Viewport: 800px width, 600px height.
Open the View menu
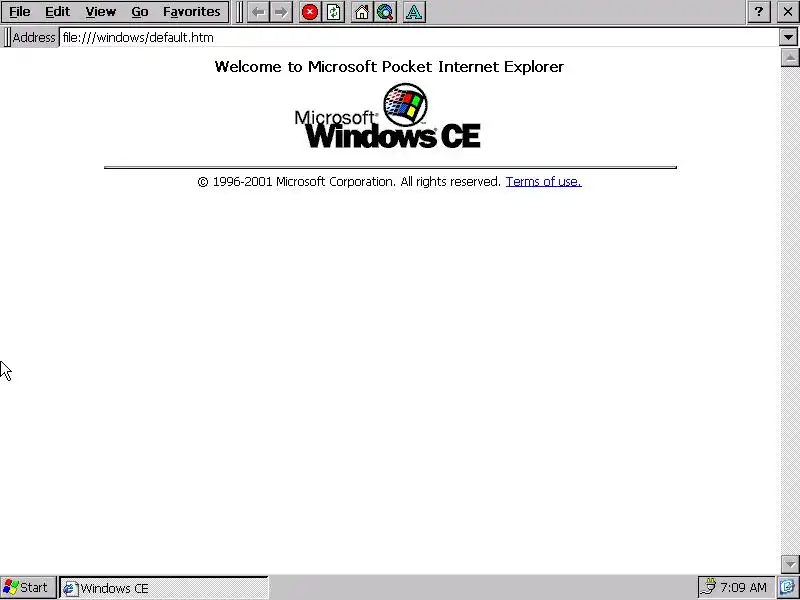click(100, 12)
